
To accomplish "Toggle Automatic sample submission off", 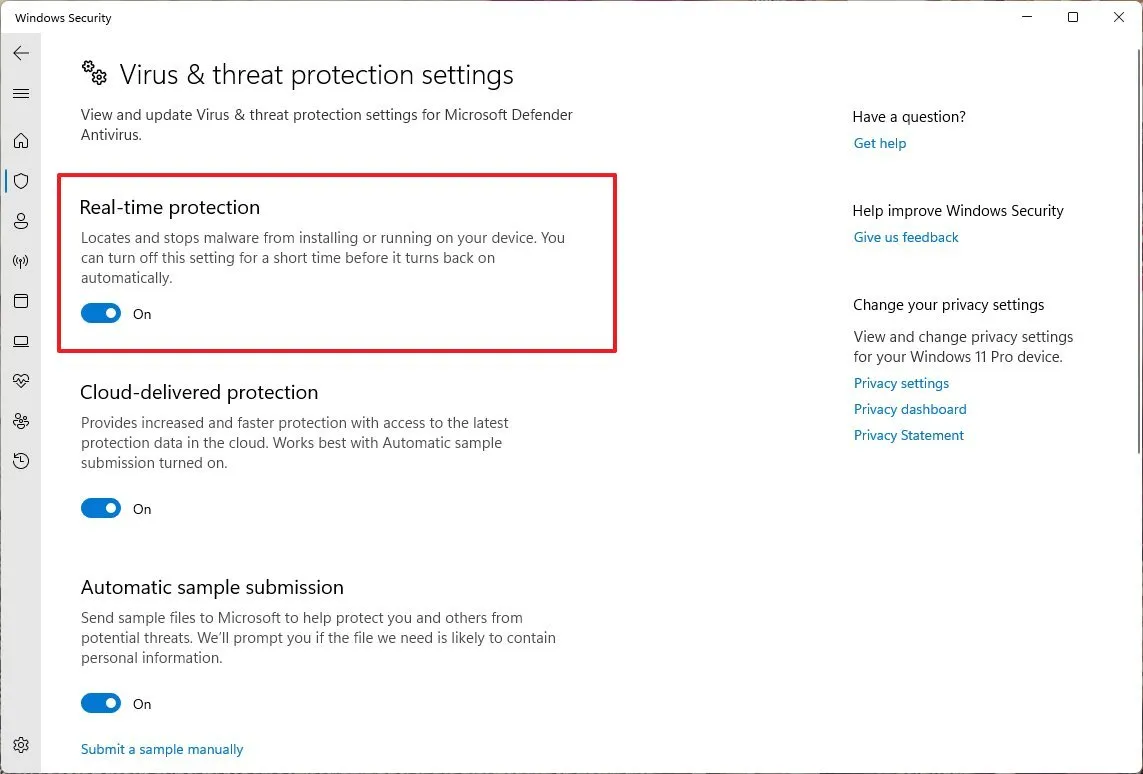I will pos(101,704).
